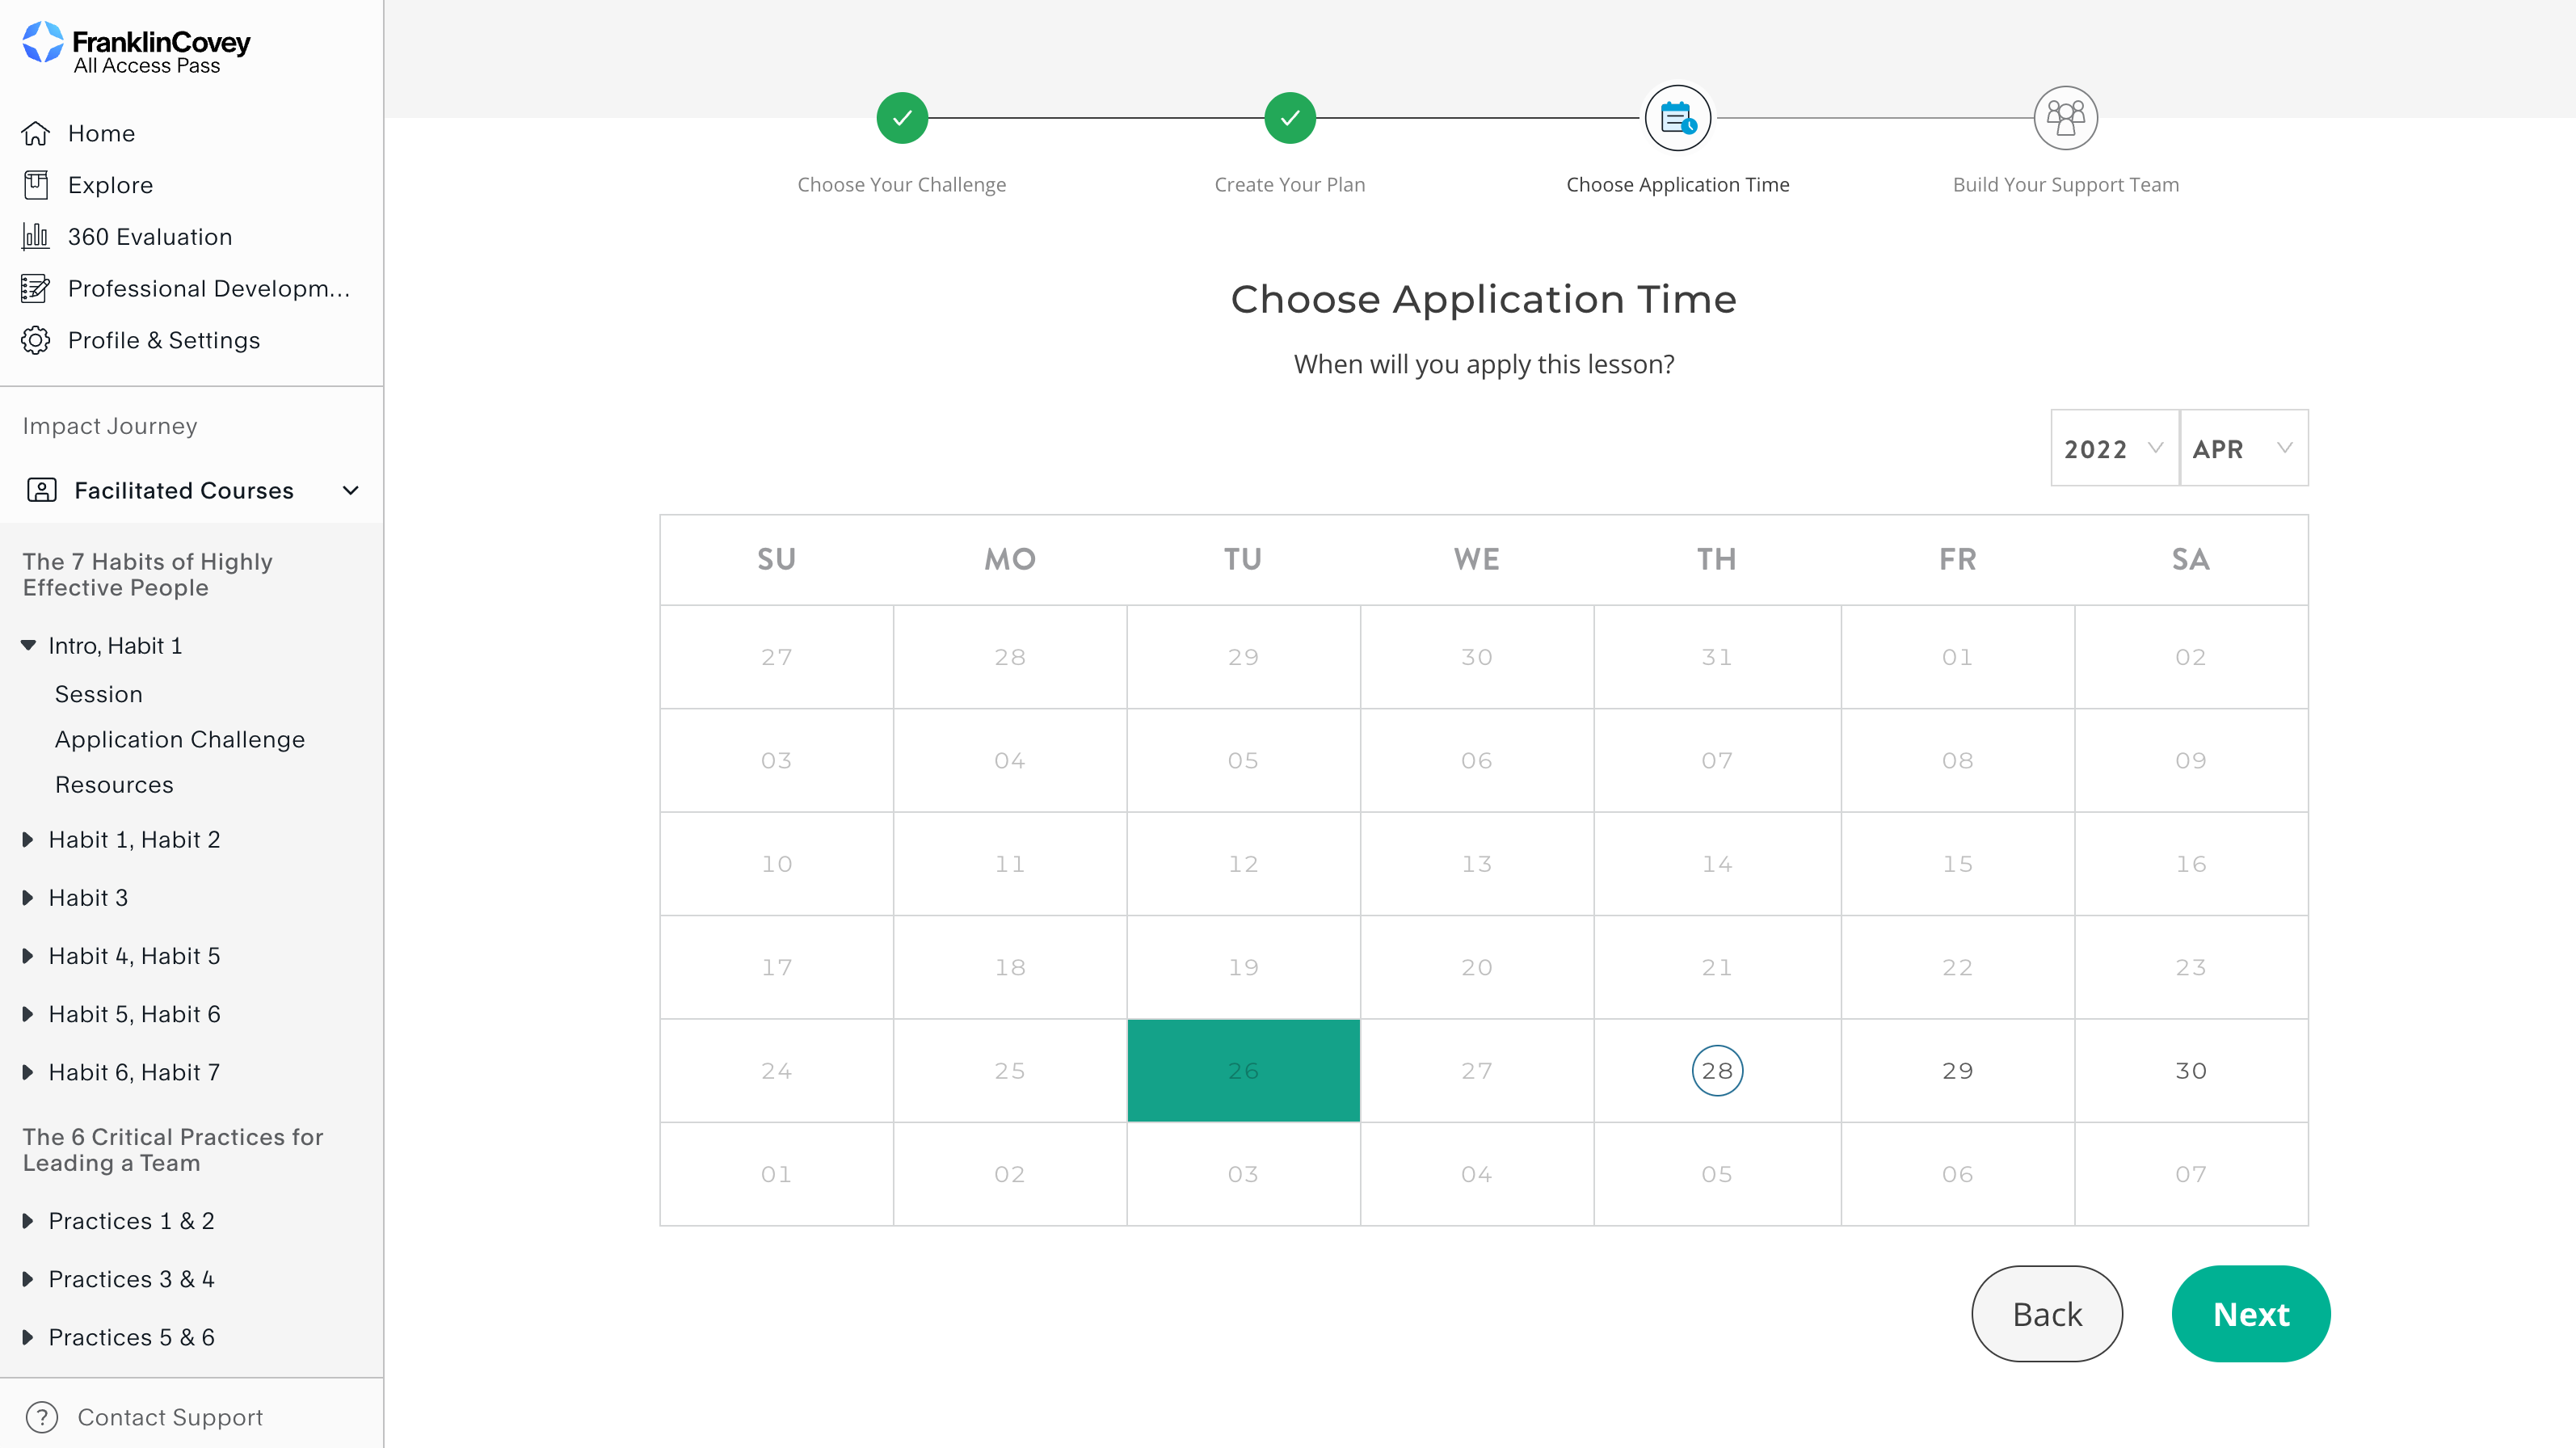This screenshot has width=2576, height=1448.
Task: Click the FranklinCovey All Access Pass logo
Action: click(x=133, y=47)
